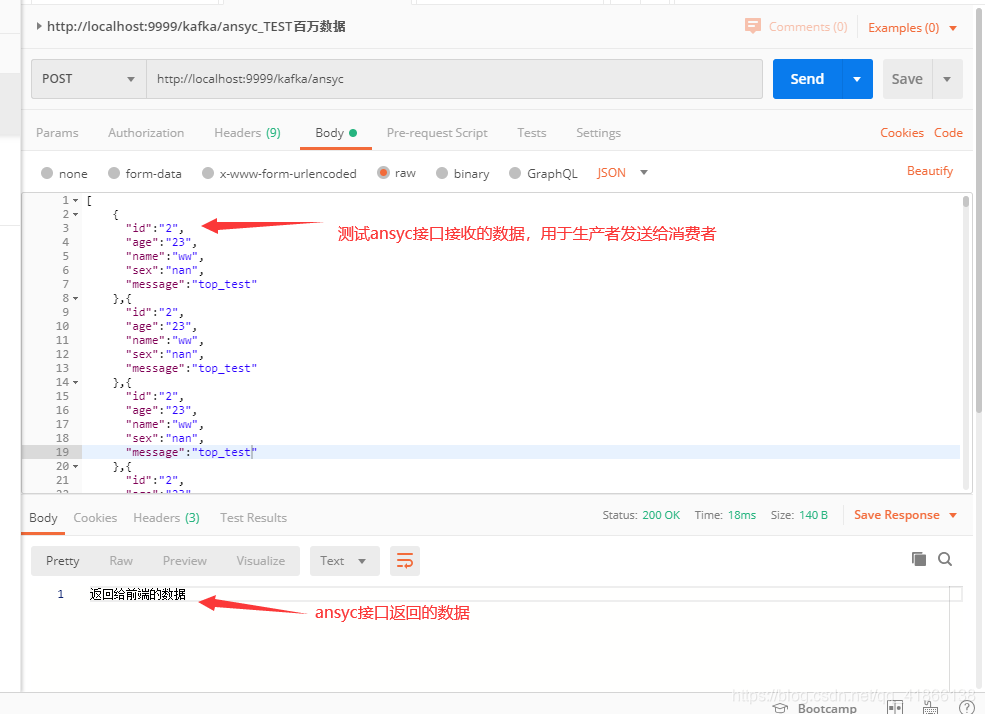Collapse code fold arrow on line 1

point(75,200)
